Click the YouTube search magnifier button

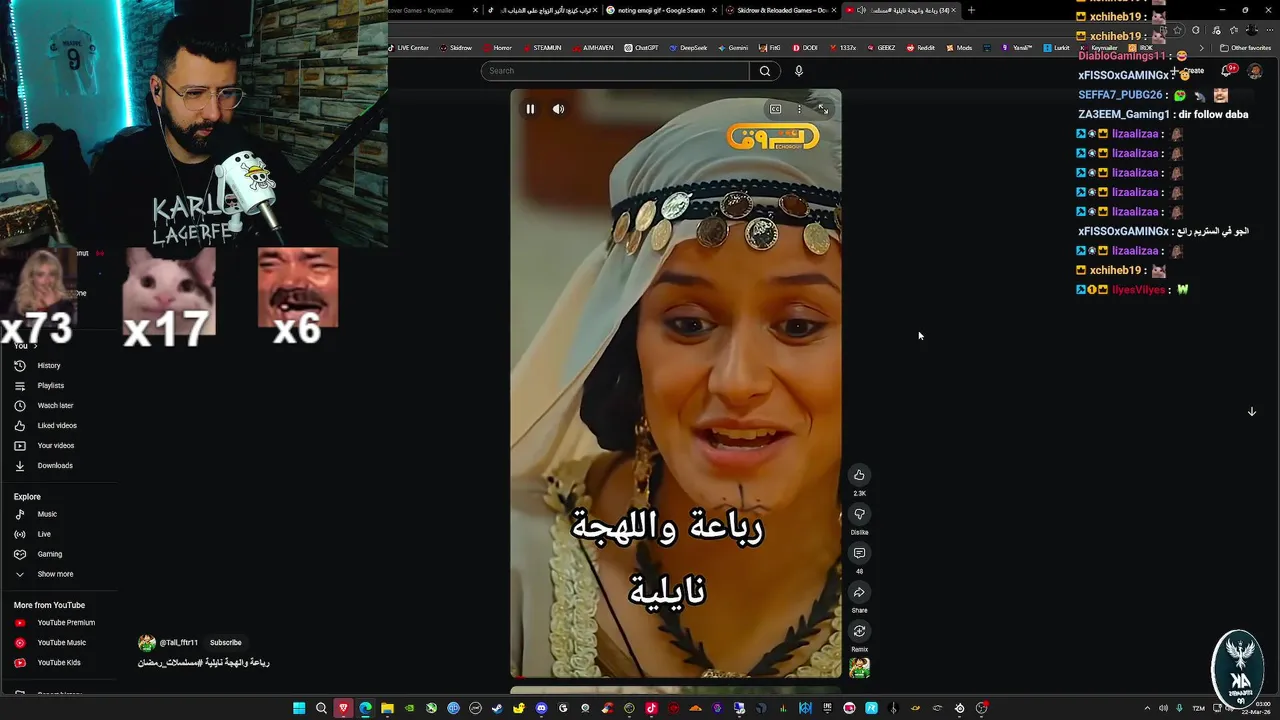[x=765, y=71]
